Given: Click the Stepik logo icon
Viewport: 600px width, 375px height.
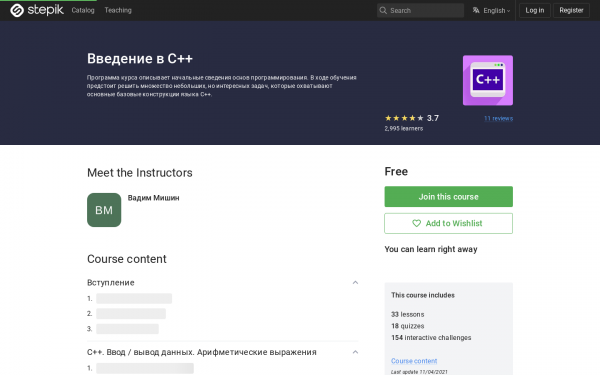Looking at the screenshot, I should coord(17,10).
